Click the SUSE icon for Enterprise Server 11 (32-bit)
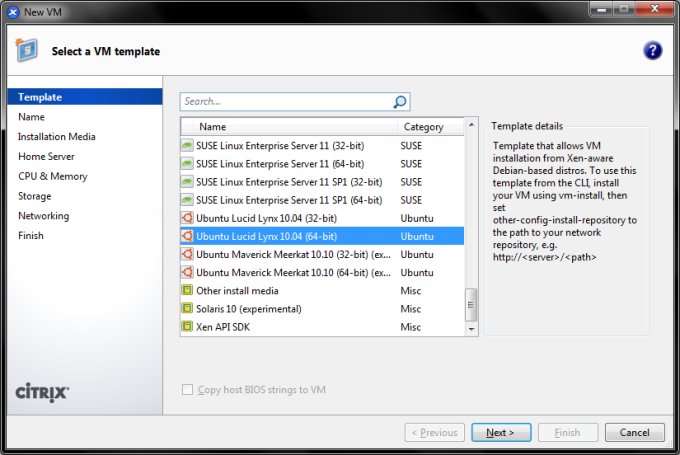This screenshot has height=455, width=680. click(x=187, y=145)
